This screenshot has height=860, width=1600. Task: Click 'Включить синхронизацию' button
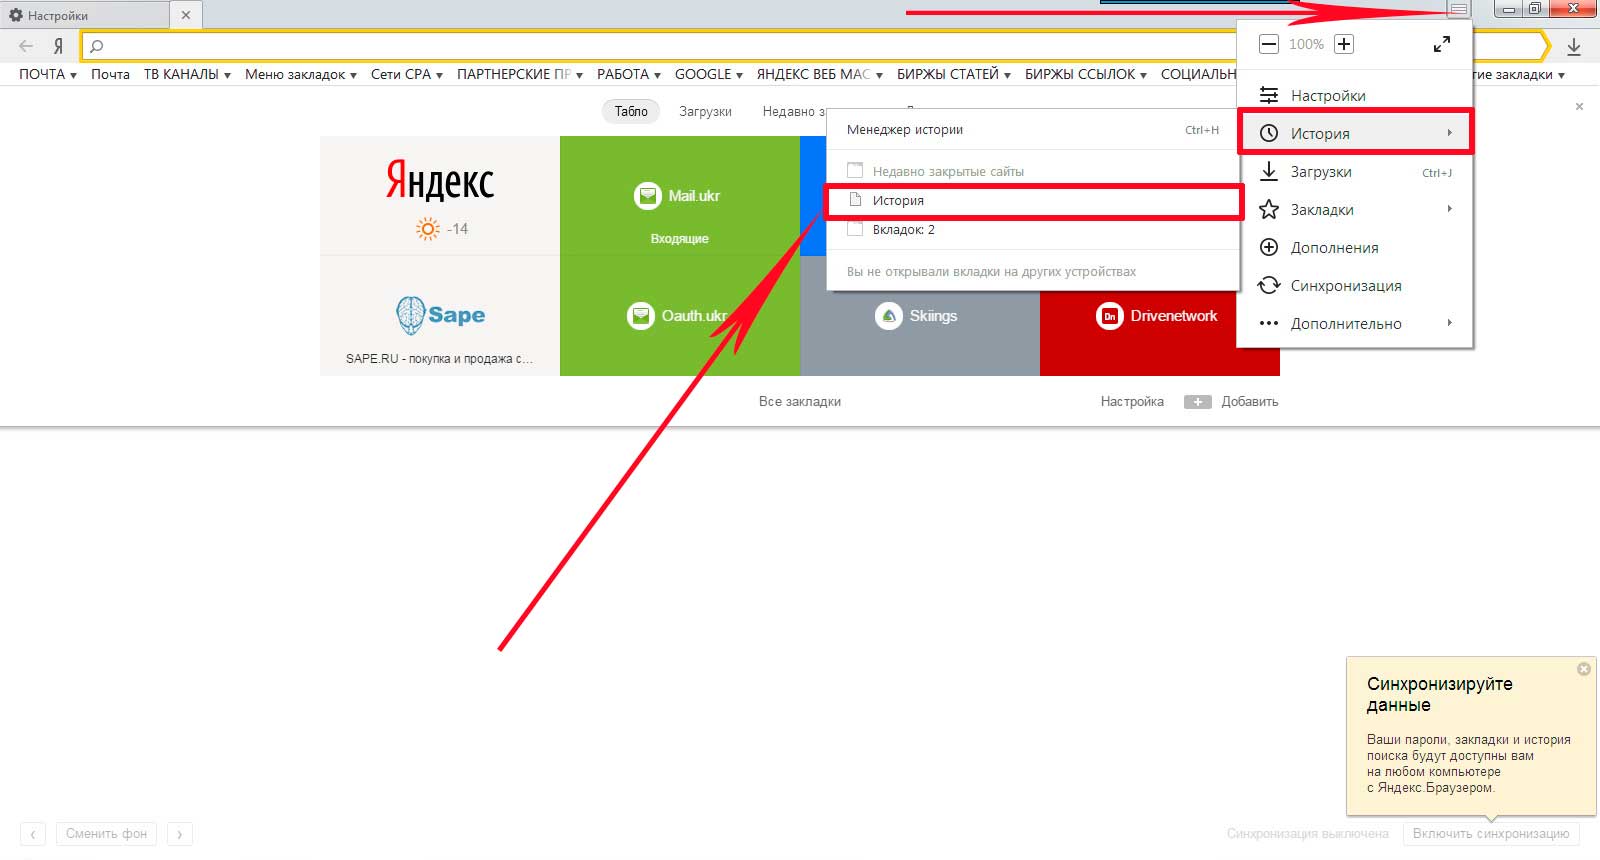tap(1491, 833)
